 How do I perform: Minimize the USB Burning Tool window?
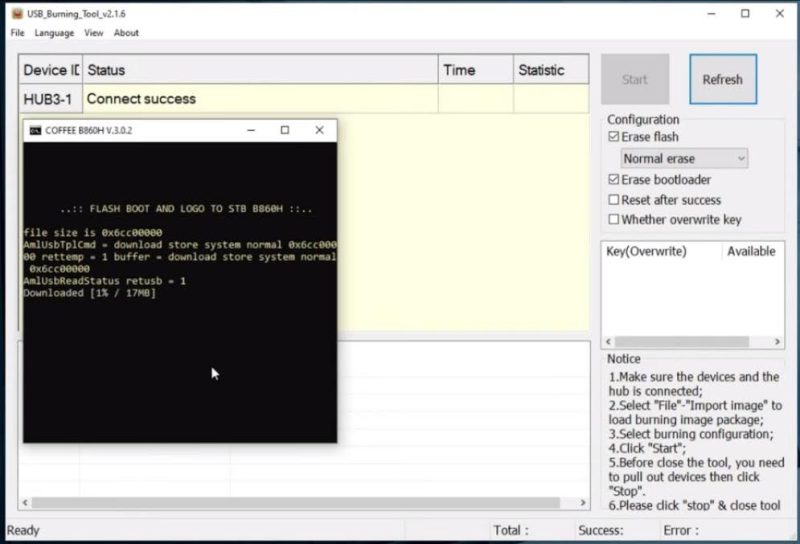point(712,14)
